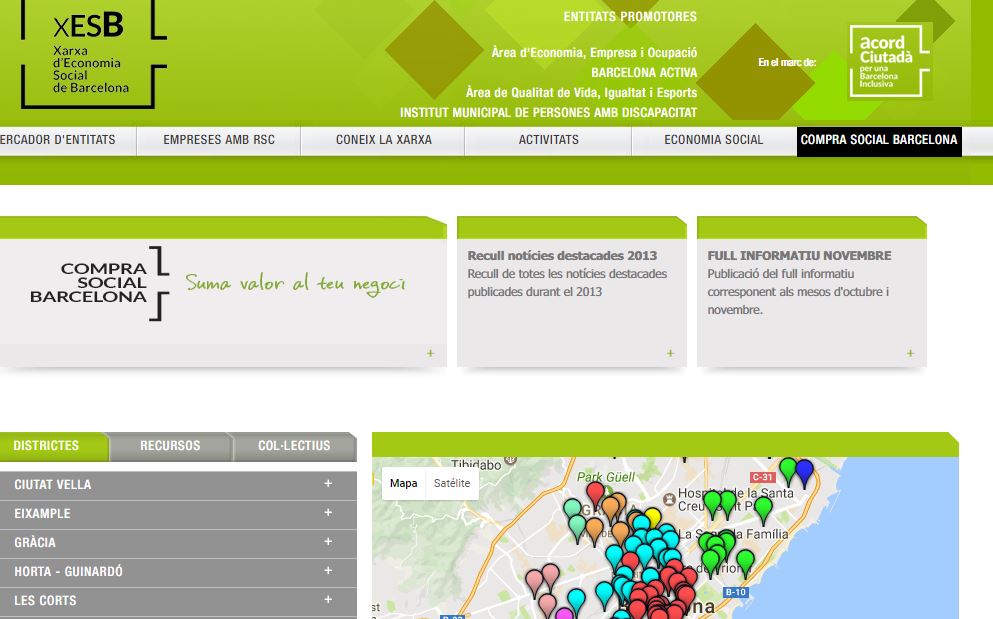Viewport: 993px width, 619px height.
Task: Select Economia Social in navigation
Action: (714, 140)
